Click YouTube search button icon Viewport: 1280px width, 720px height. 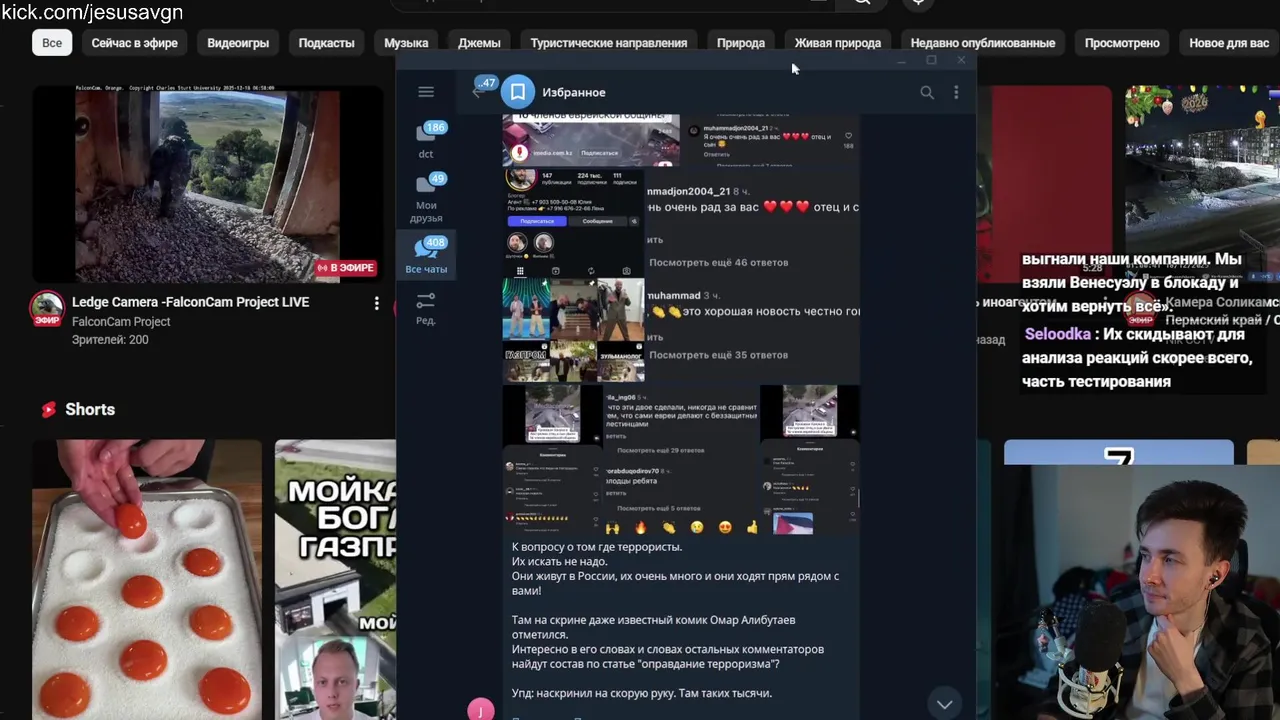pyautogui.click(x=862, y=3)
